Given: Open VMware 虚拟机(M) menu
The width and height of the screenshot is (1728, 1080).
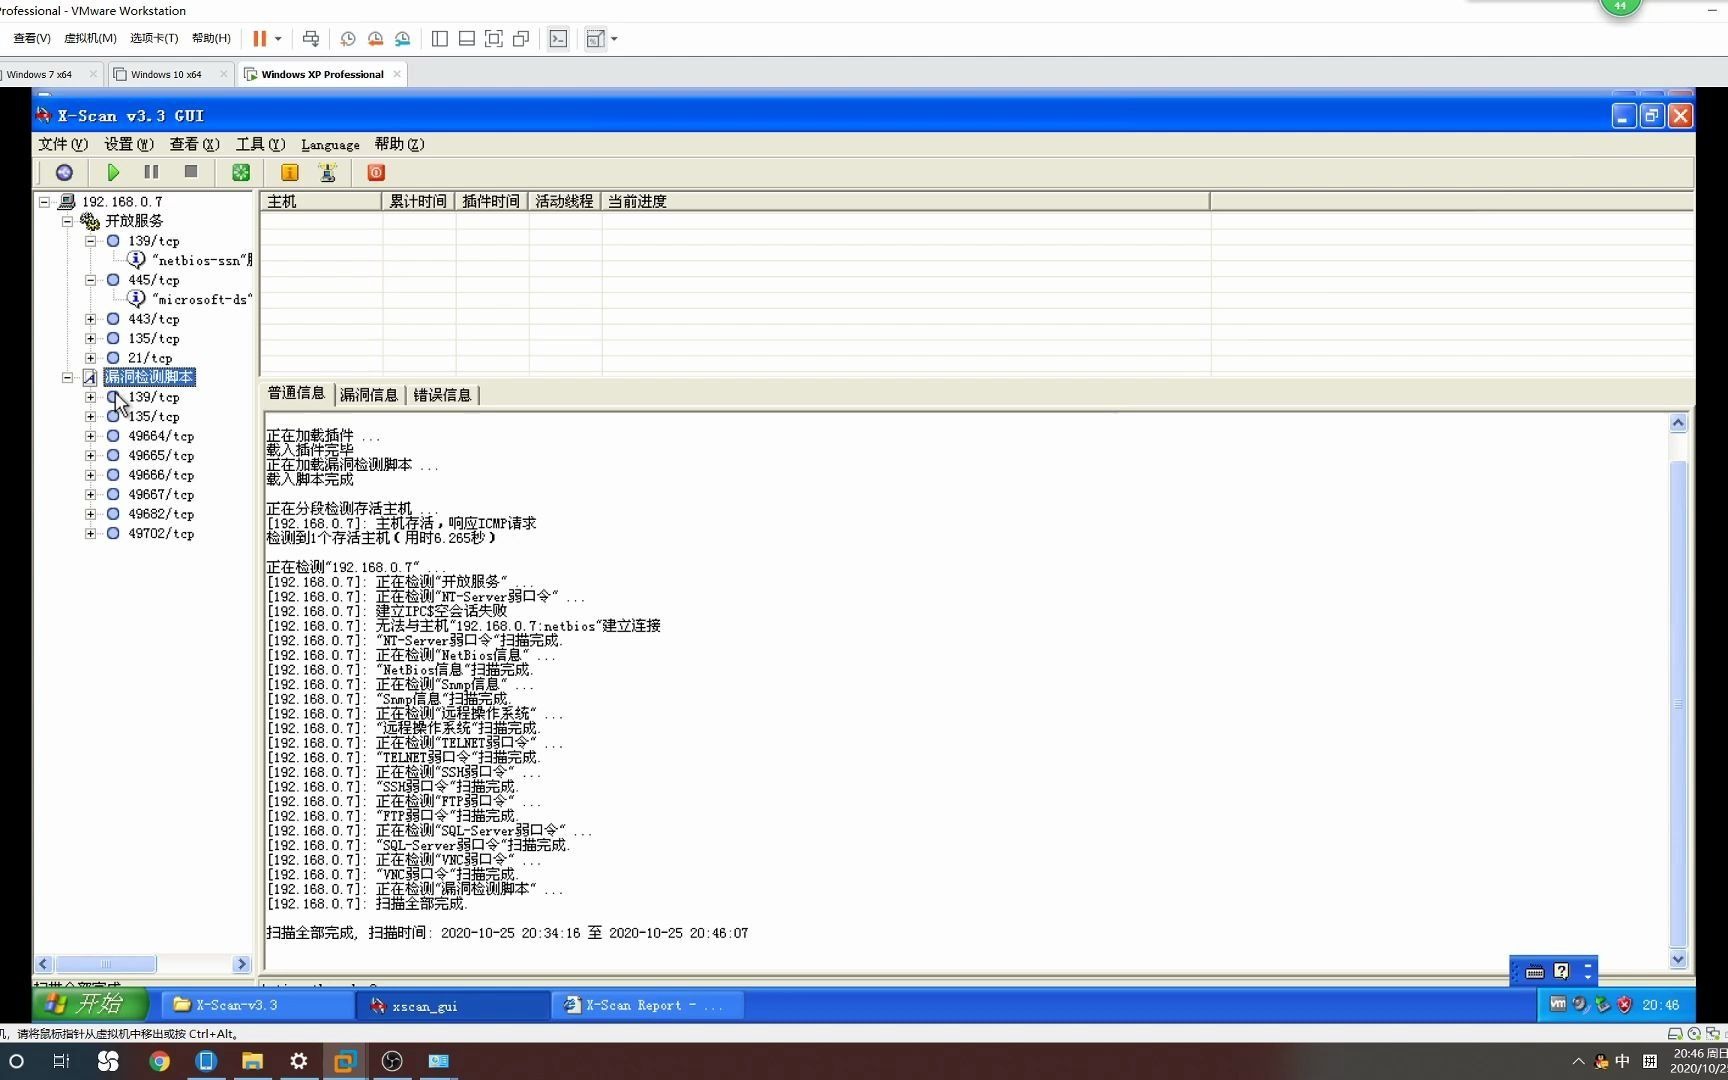Looking at the screenshot, I should tap(90, 38).
